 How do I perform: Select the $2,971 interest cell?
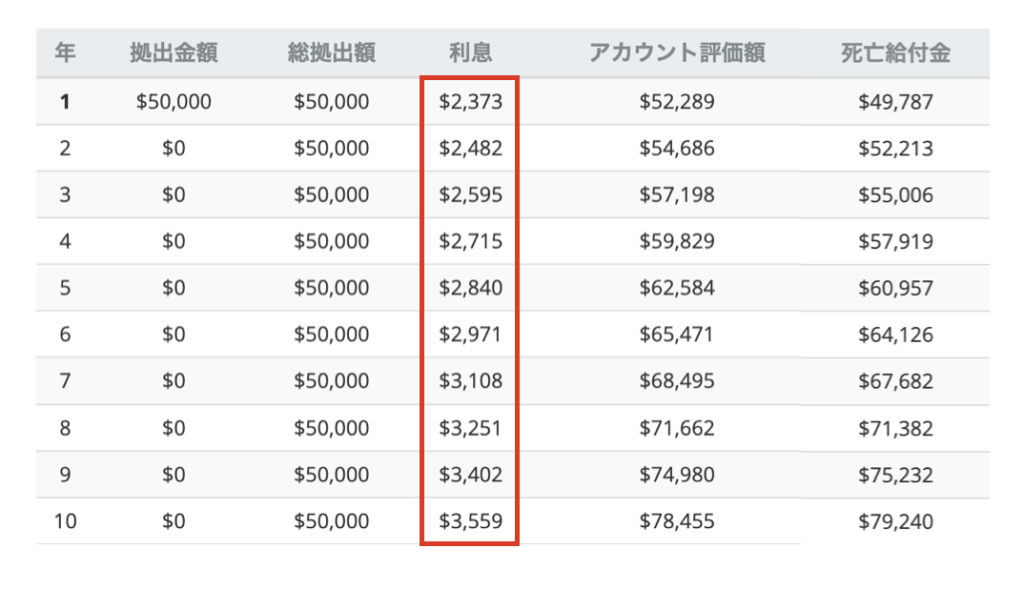[x=470, y=335]
